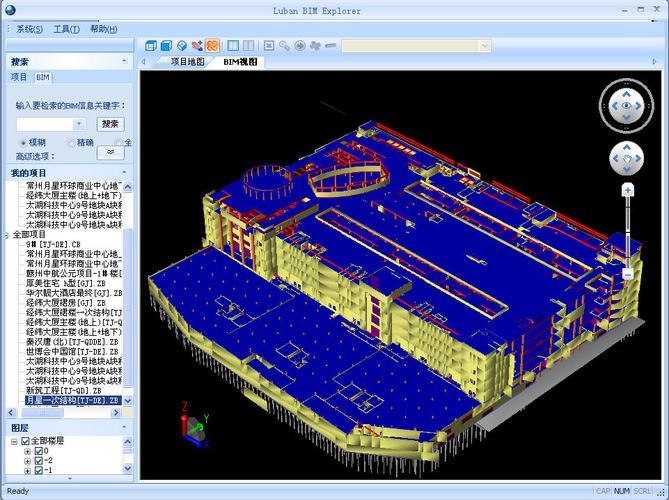Uncheck floor -2 layer checkbox
This screenshot has width=669, height=500.
[x=38, y=461]
